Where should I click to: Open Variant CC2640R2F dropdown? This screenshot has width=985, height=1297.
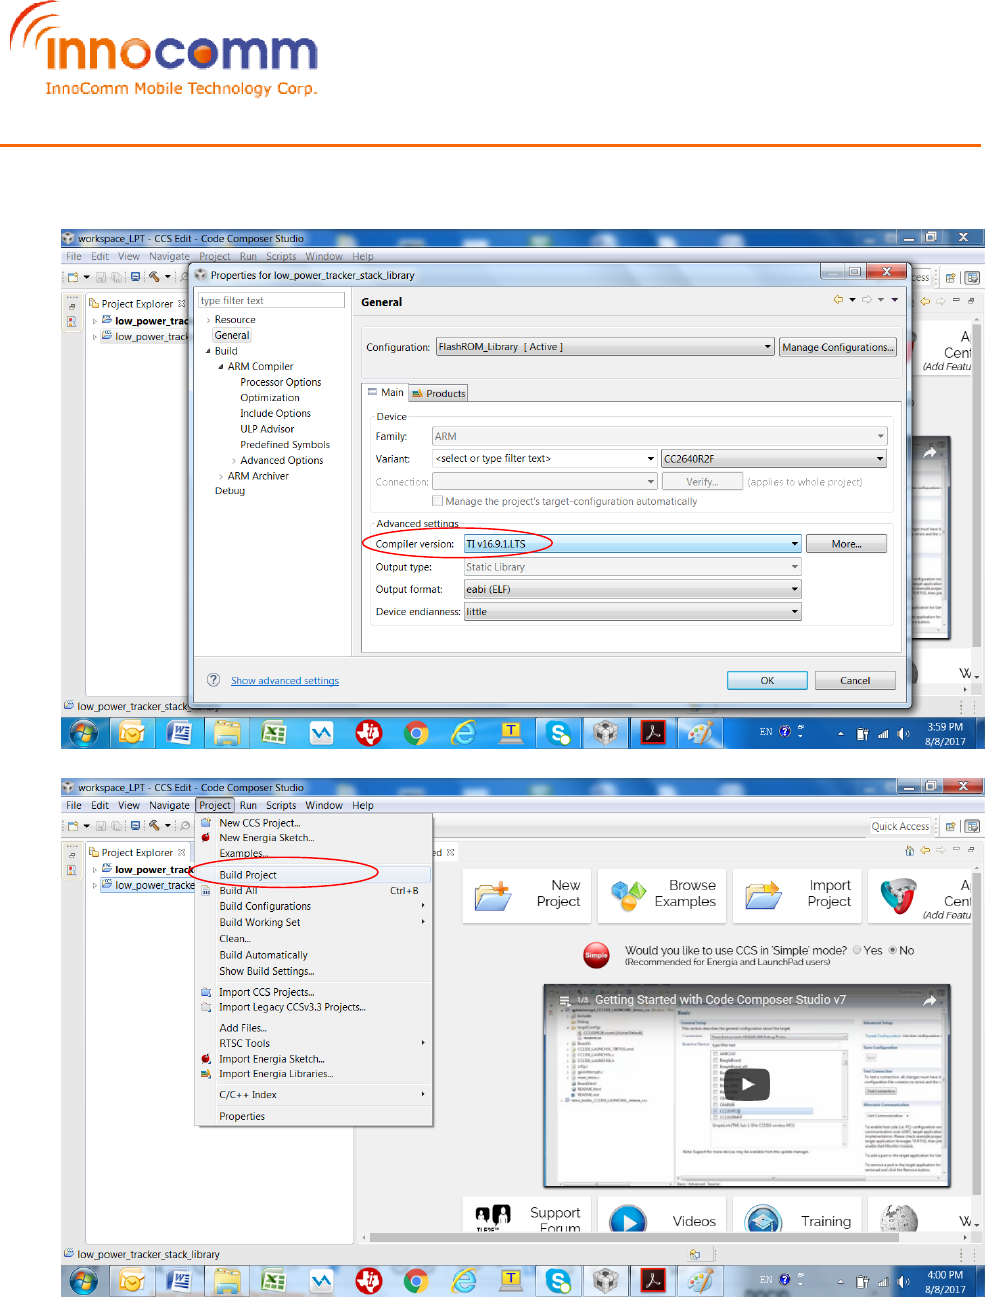[774, 459]
